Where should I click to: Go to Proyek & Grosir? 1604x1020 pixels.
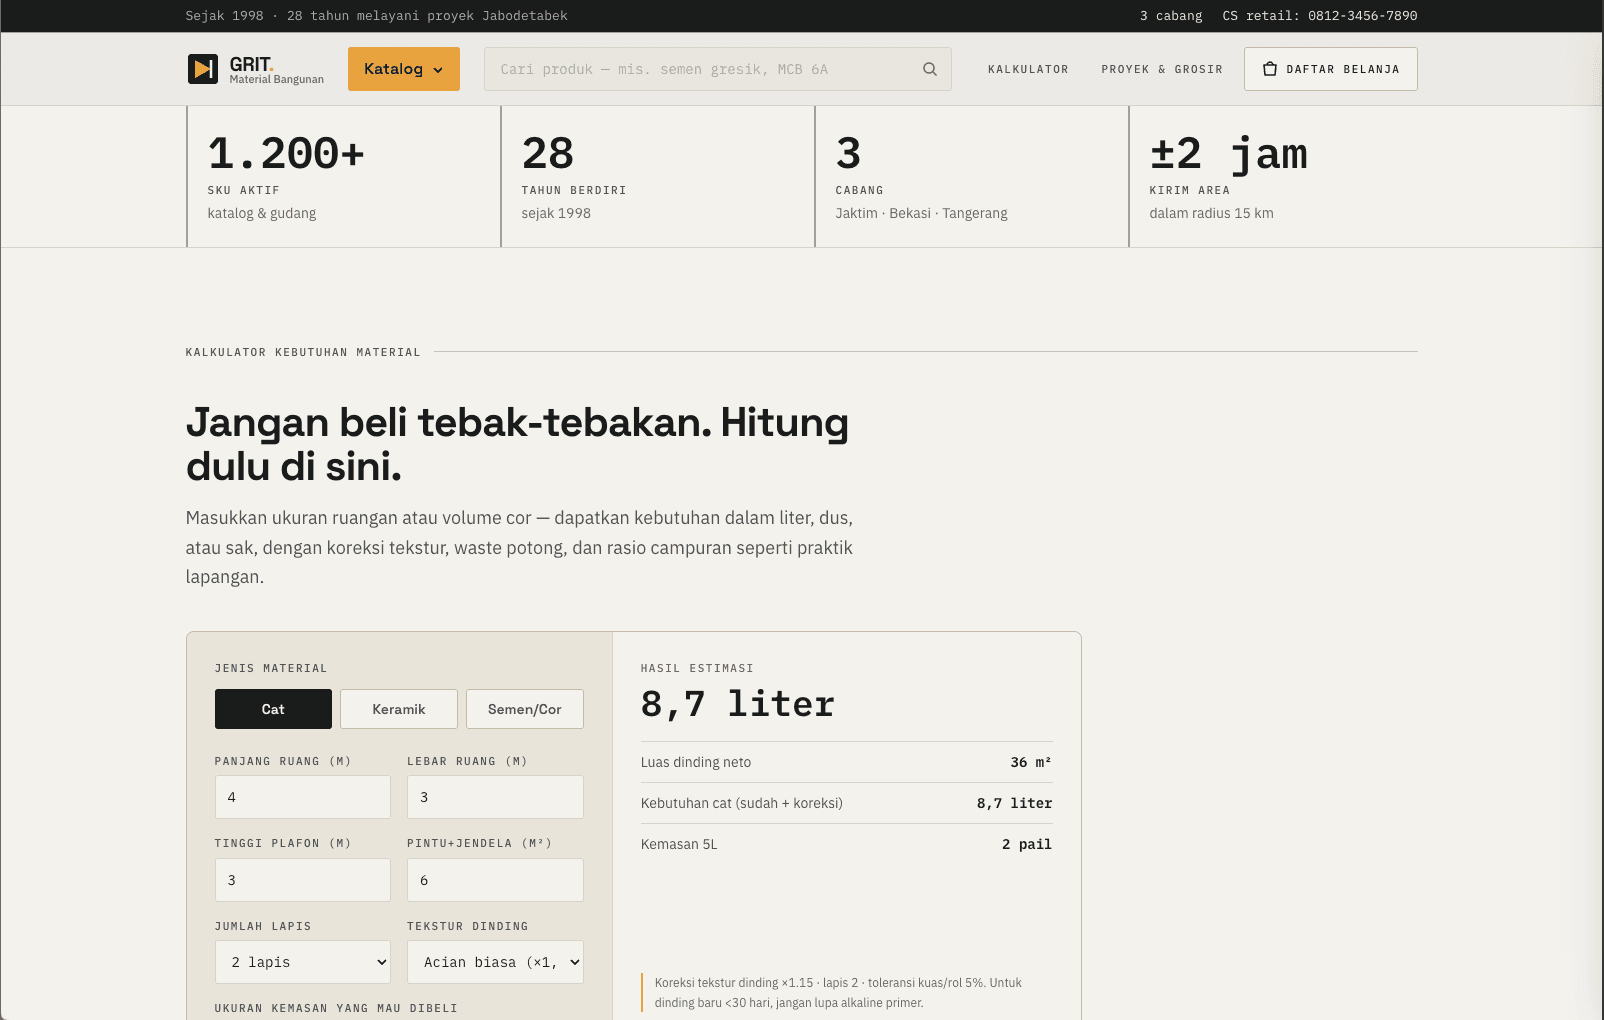click(1162, 69)
